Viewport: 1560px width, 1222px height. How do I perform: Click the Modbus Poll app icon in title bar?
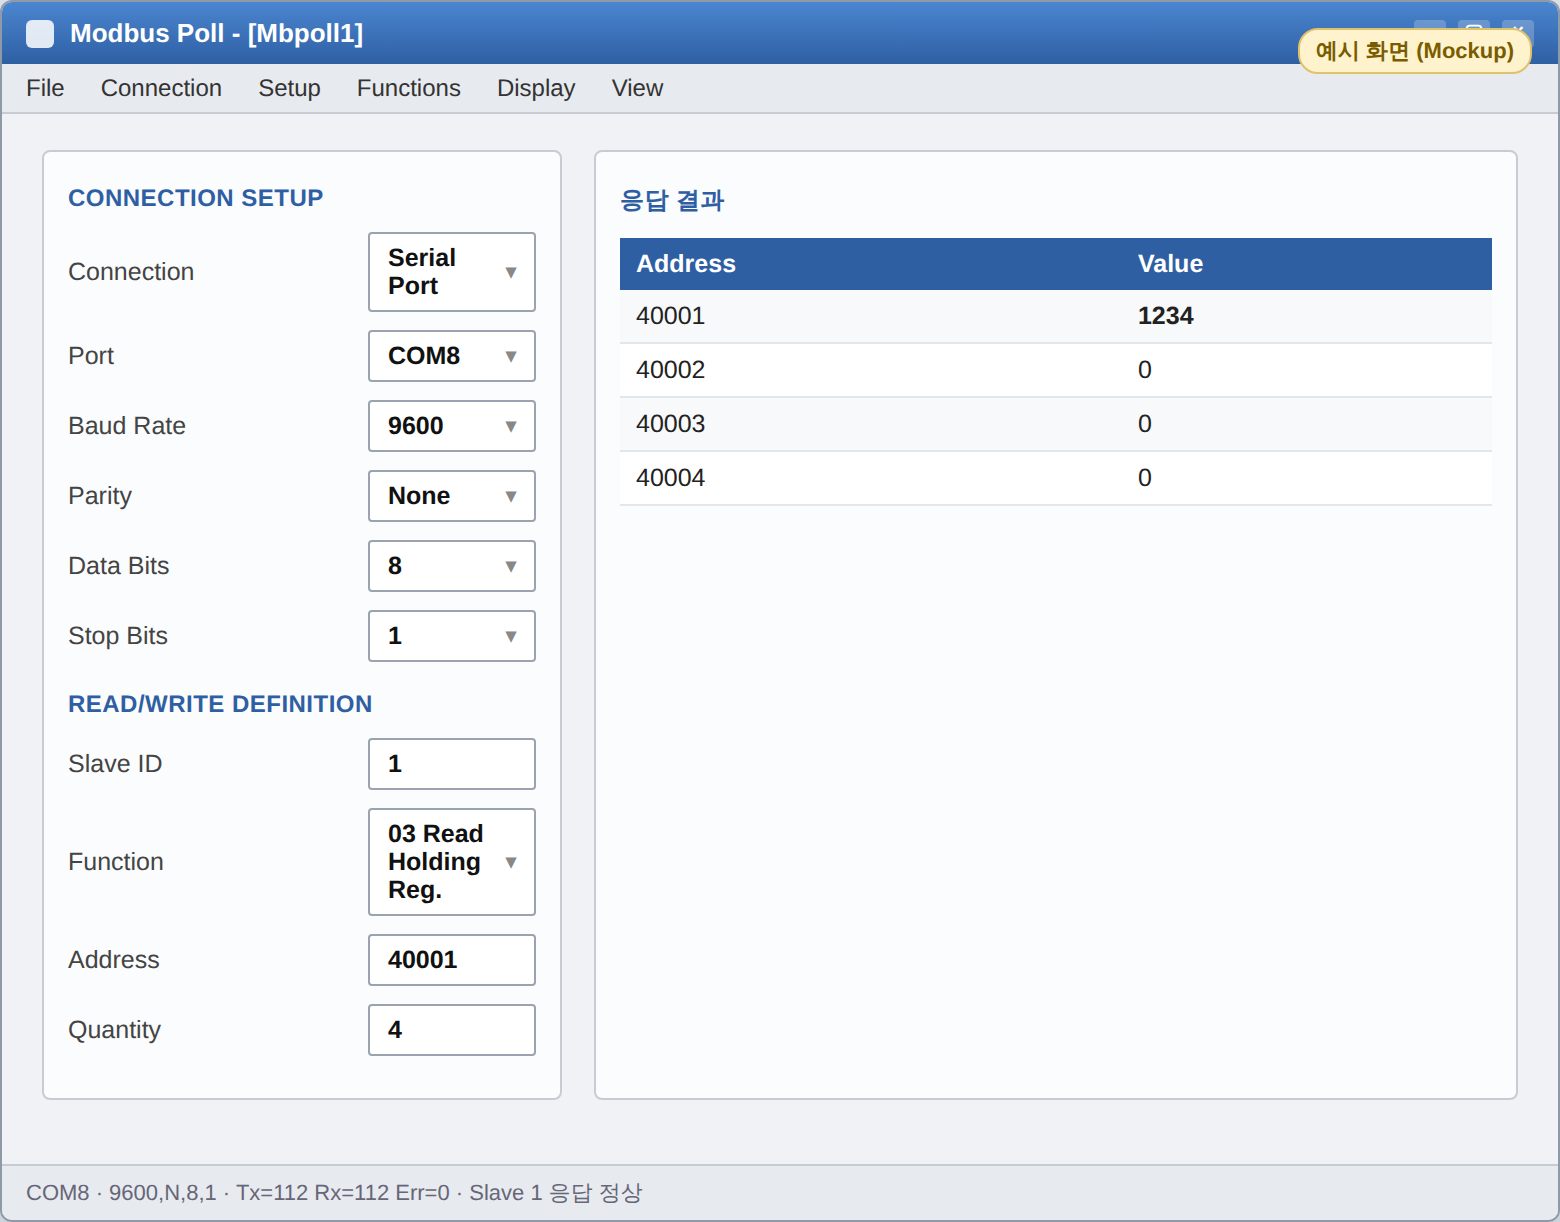[40, 34]
